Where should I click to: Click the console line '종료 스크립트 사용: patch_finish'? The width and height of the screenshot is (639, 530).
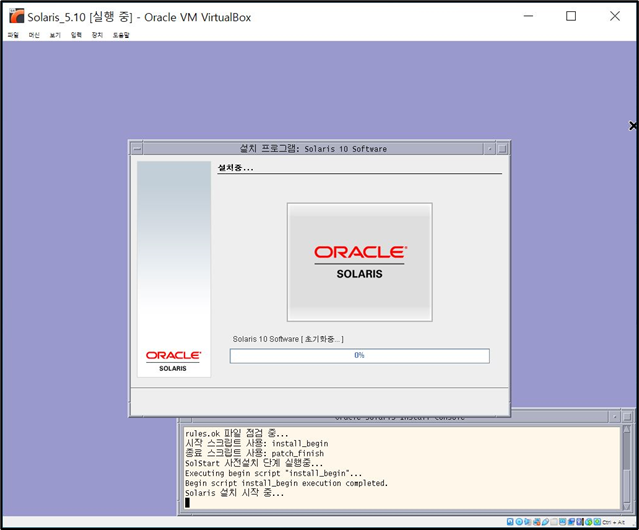pos(254,453)
